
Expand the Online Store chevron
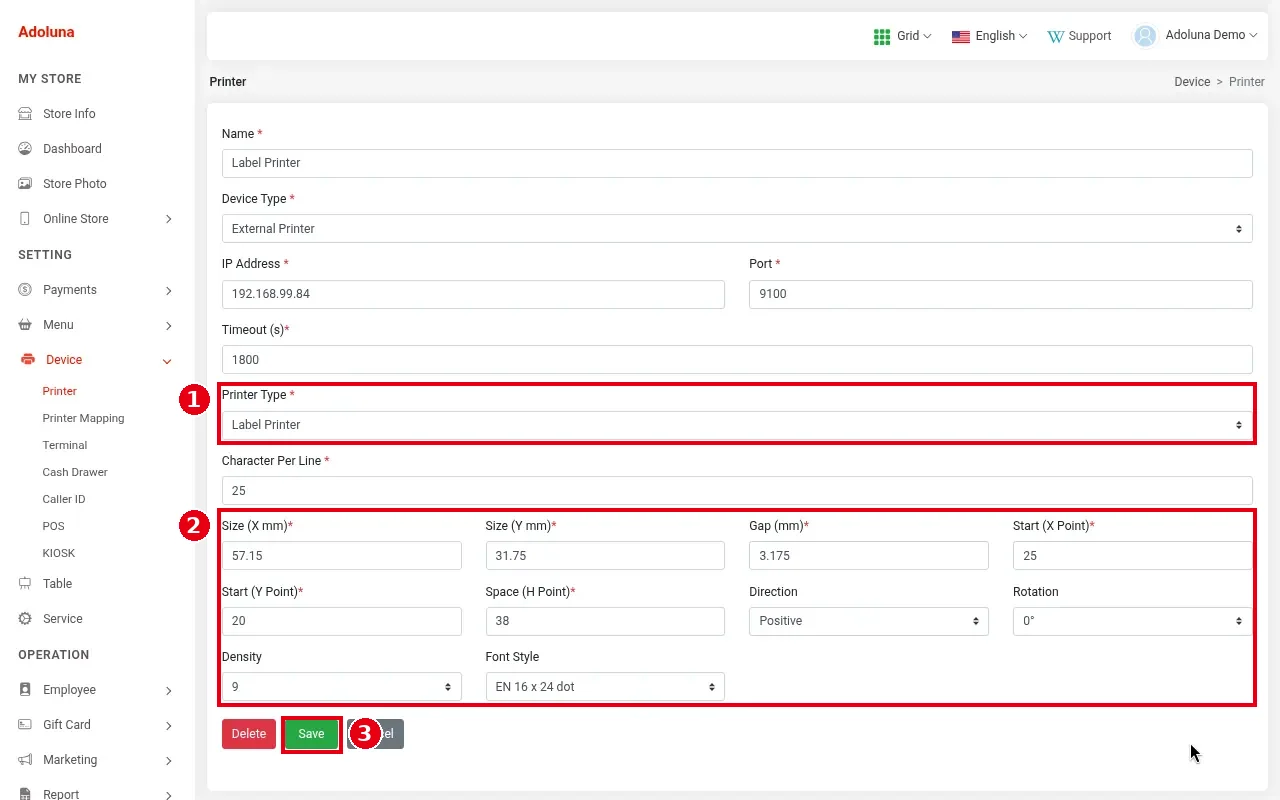click(168, 219)
